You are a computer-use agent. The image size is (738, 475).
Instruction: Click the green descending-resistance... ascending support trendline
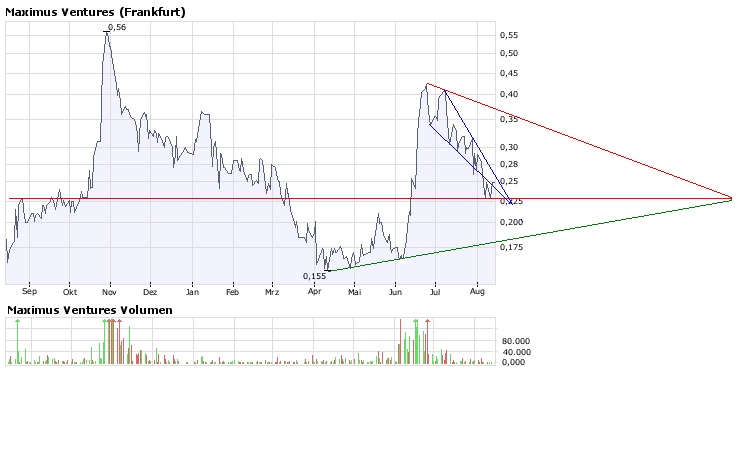(x=530, y=236)
